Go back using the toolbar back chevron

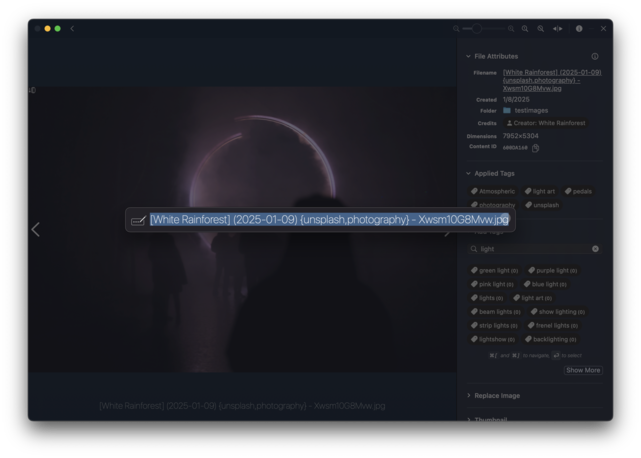pos(72,29)
